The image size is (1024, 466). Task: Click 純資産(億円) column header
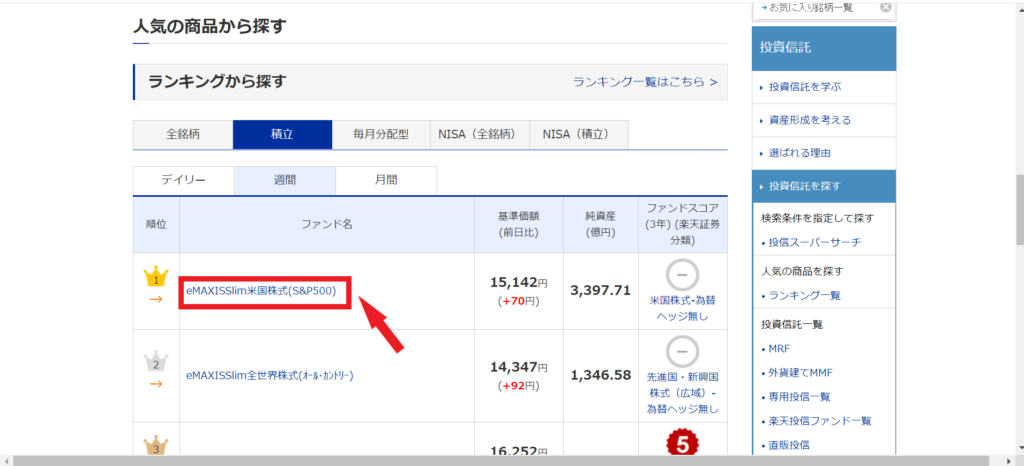click(x=601, y=225)
